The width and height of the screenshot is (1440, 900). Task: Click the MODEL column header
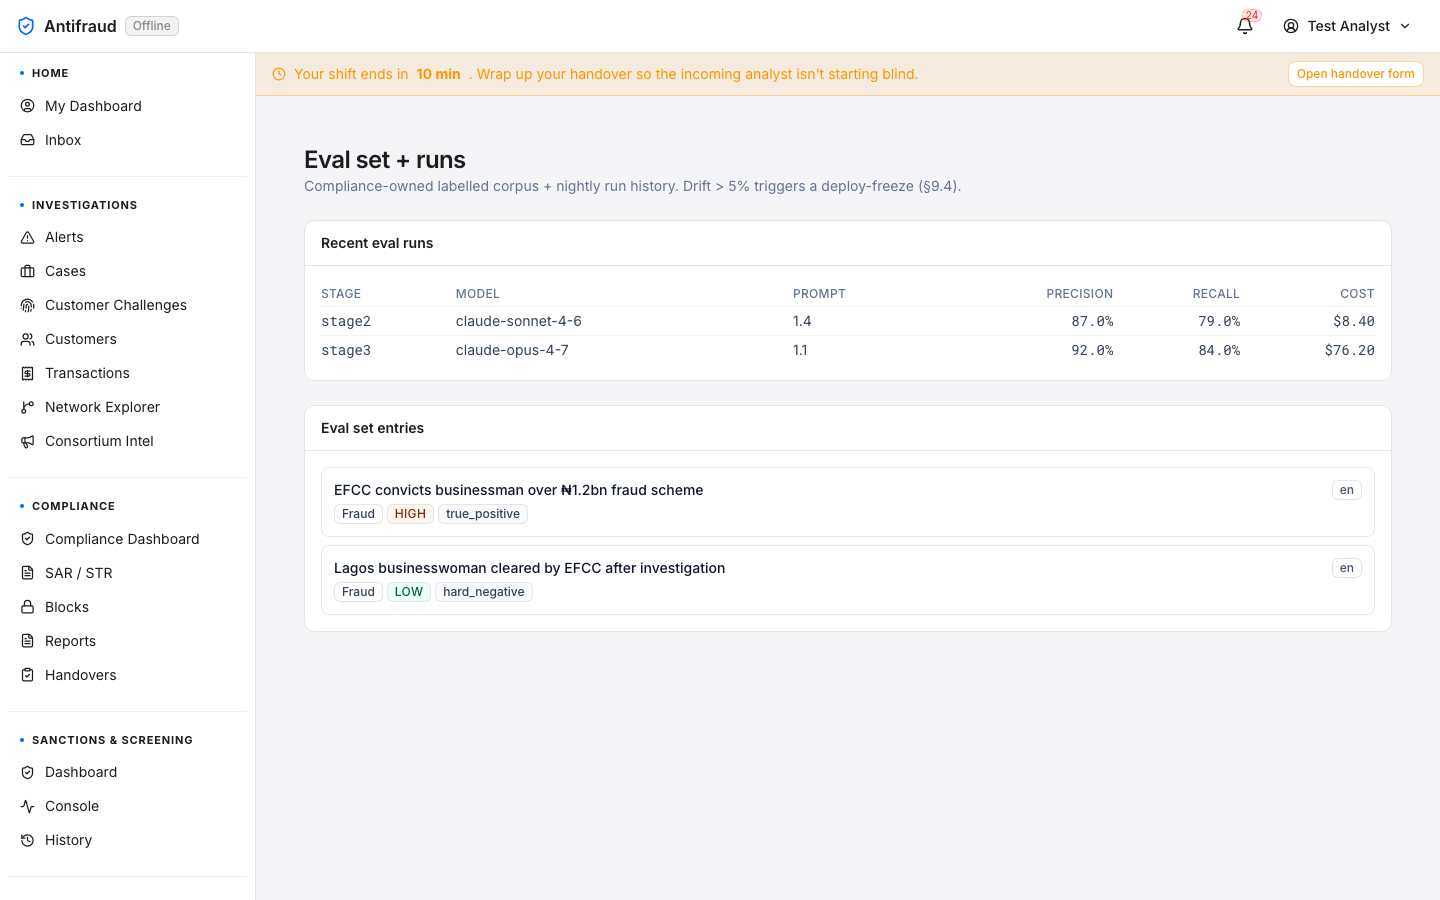point(478,294)
